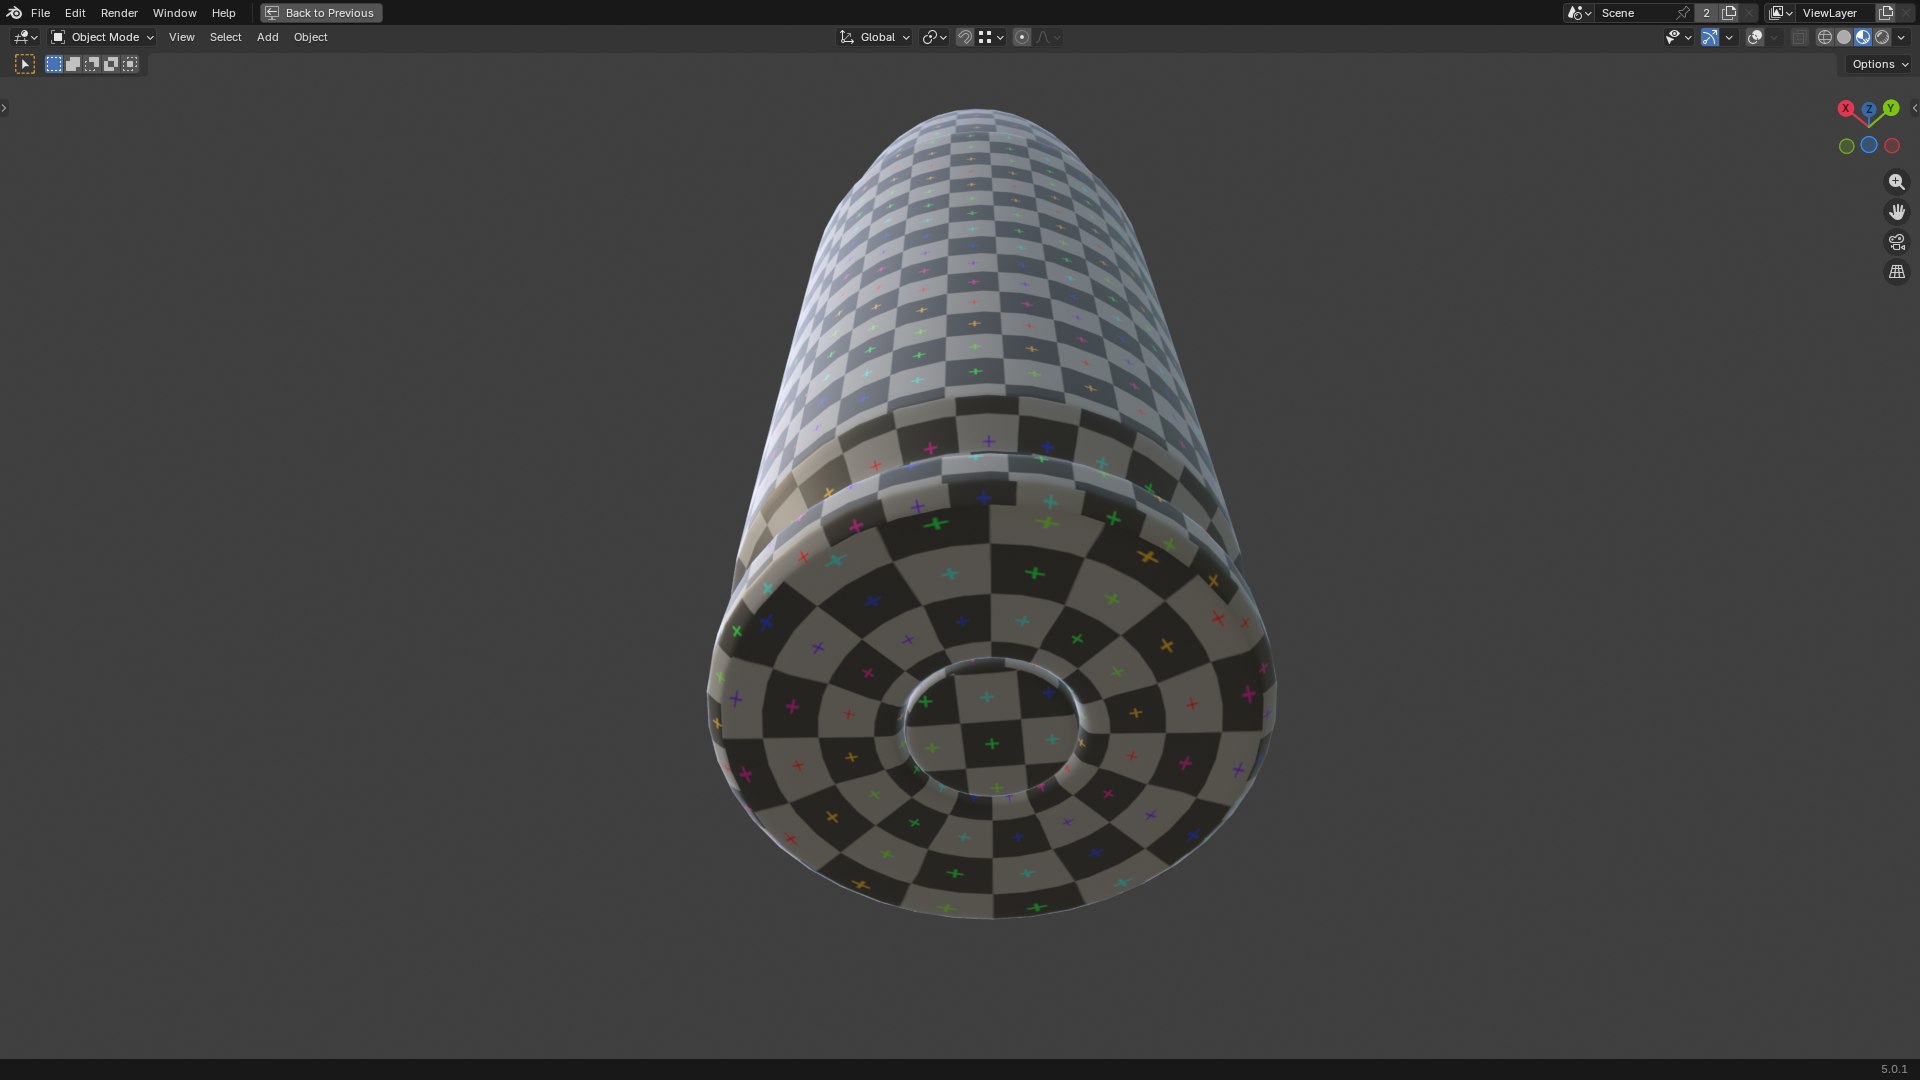The width and height of the screenshot is (1920, 1080).
Task: Click the Blender logo icon
Action: pyautogui.click(x=14, y=13)
